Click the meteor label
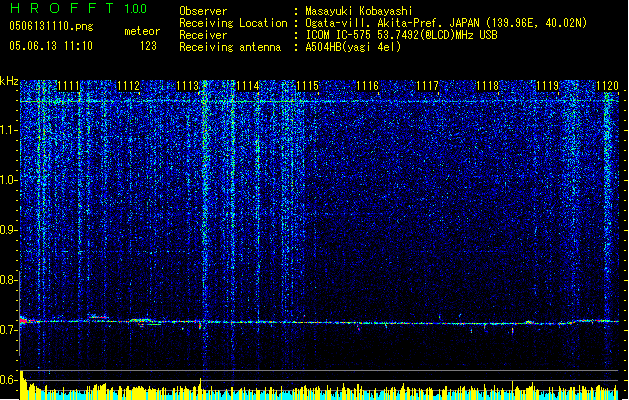 click(142, 31)
